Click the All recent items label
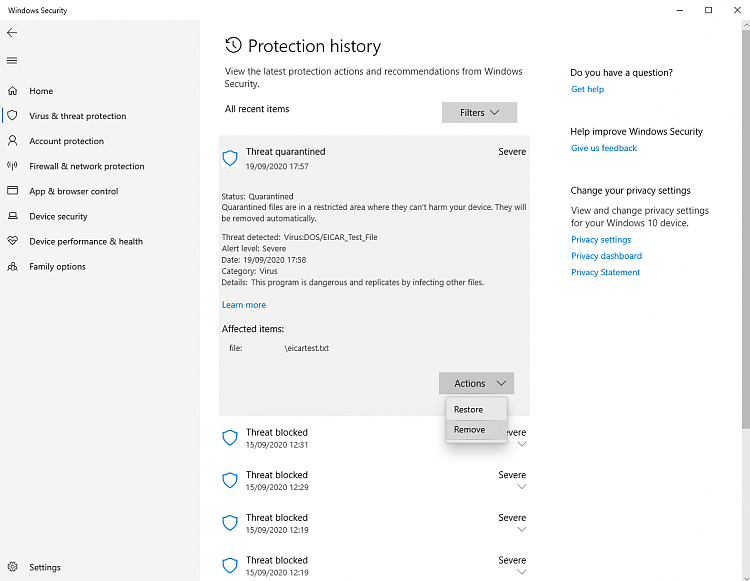 pyautogui.click(x=257, y=109)
